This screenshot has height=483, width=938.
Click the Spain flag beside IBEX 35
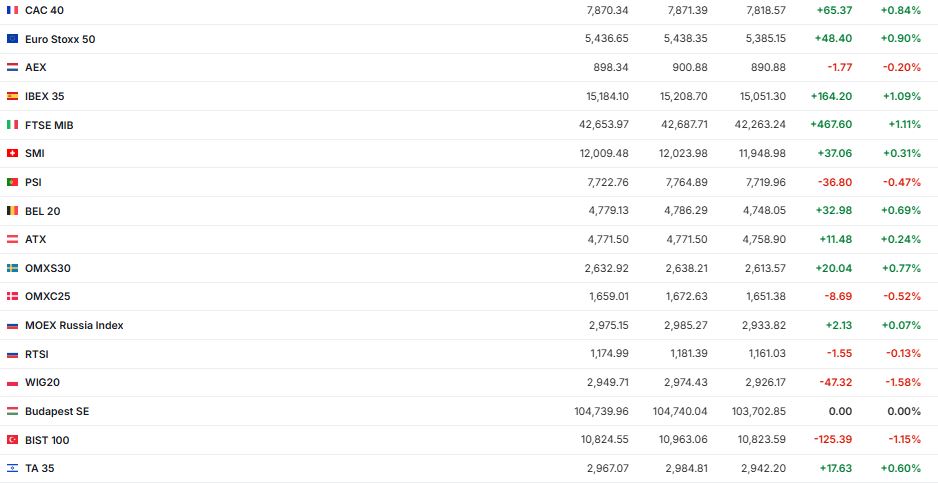tap(12, 96)
